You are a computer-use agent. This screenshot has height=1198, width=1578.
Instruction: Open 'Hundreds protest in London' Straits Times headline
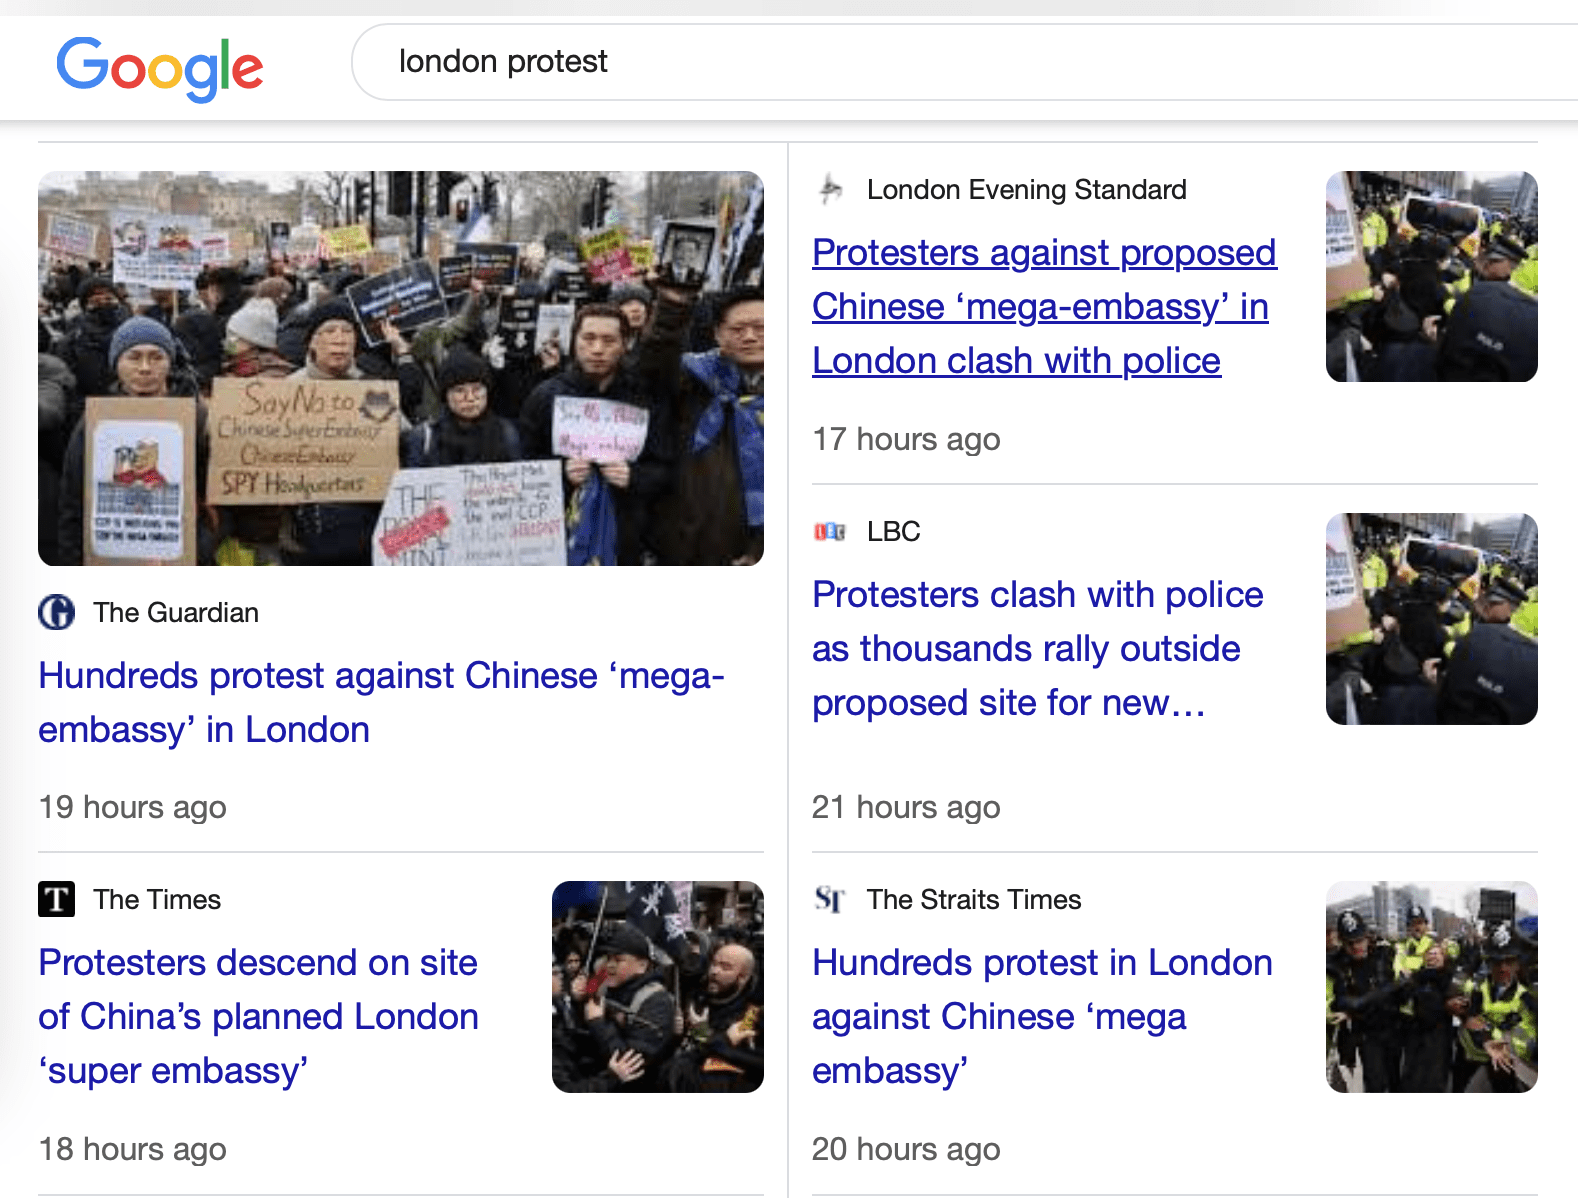click(x=1040, y=1016)
